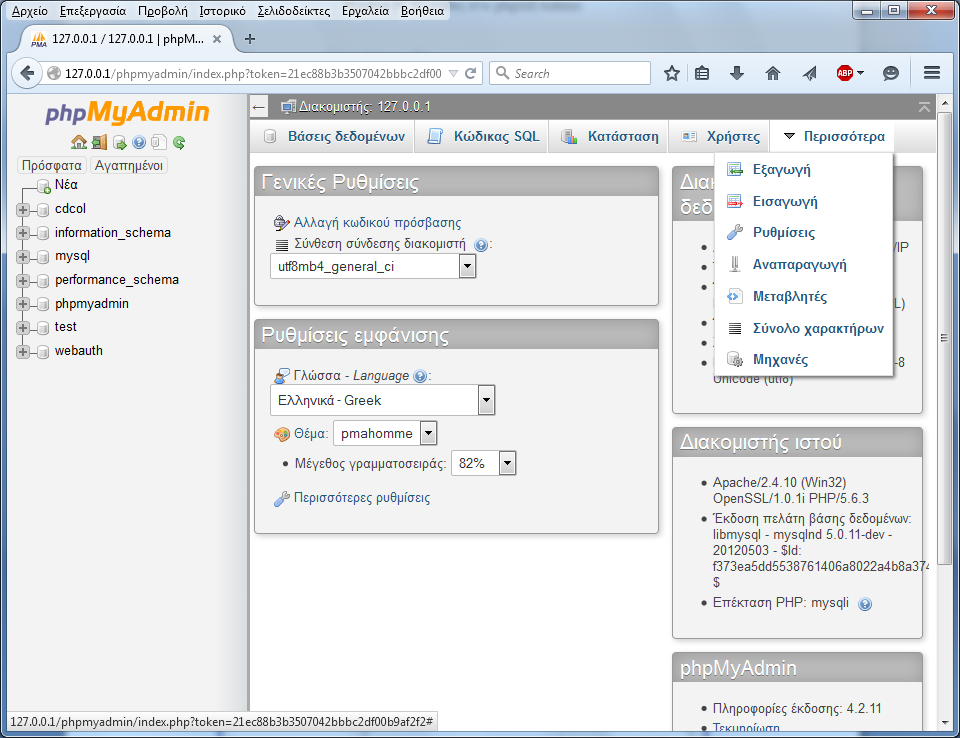
Task: Click Νέα to create a new database
Action: coord(66,185)
